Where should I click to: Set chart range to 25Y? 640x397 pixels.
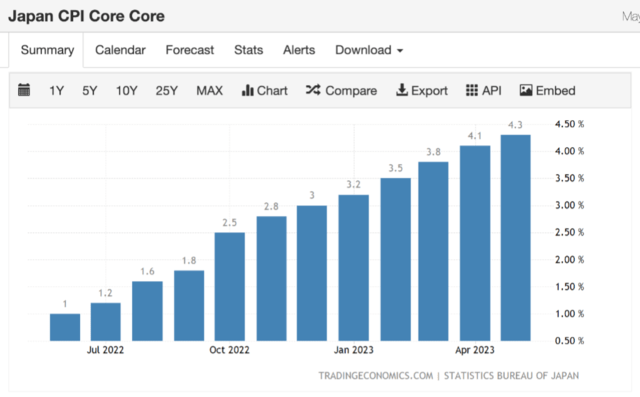click(x=167, y=91)
